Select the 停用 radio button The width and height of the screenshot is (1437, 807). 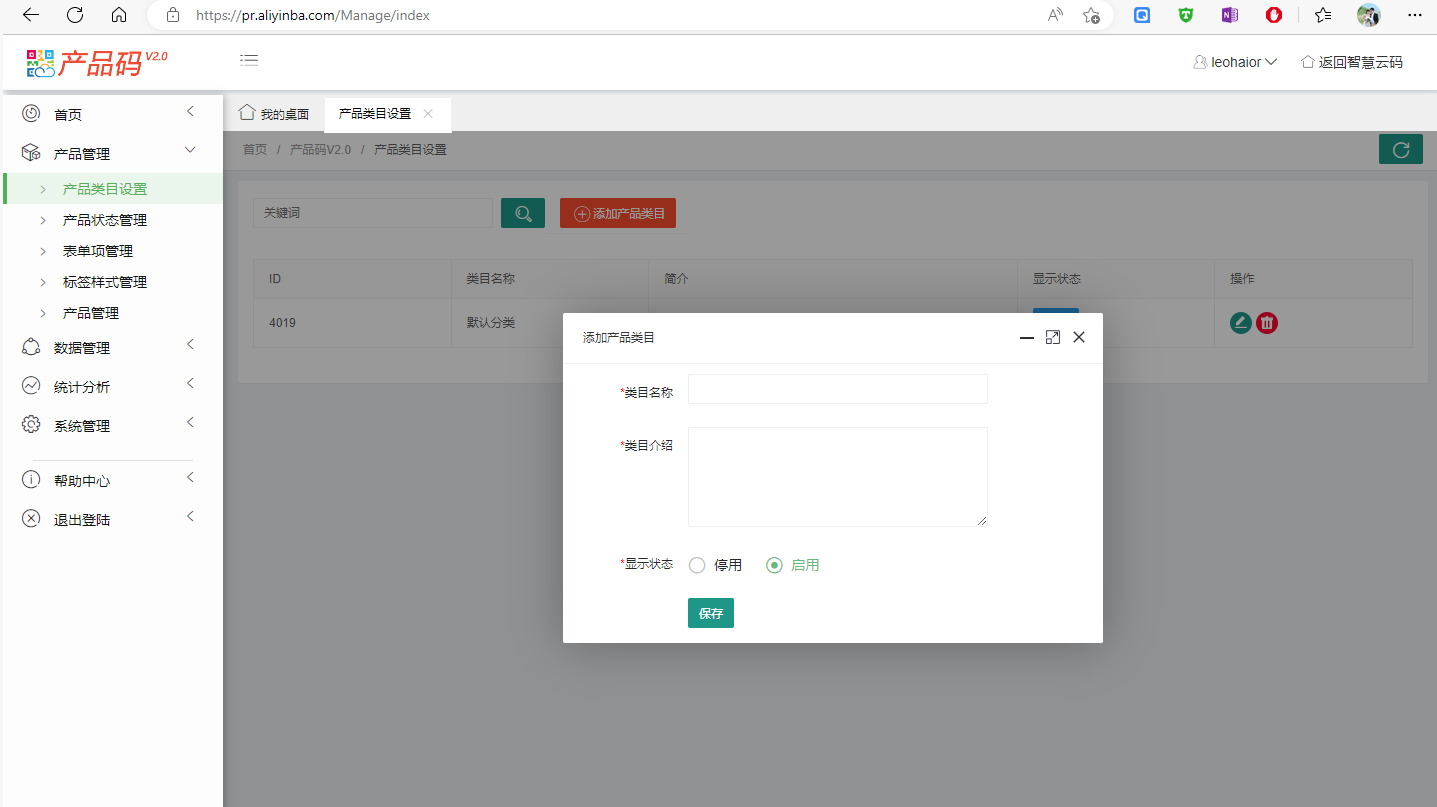[698, 565]
